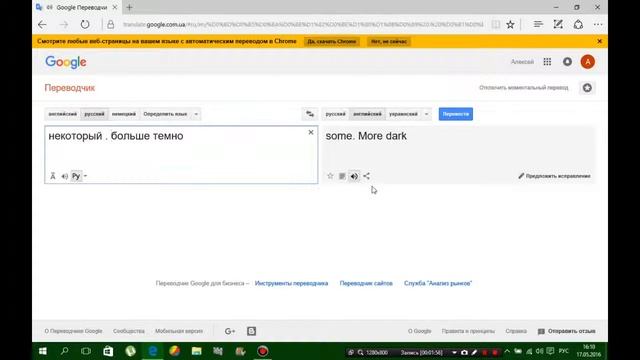Select Определить язык detect language

click(165, 114)
